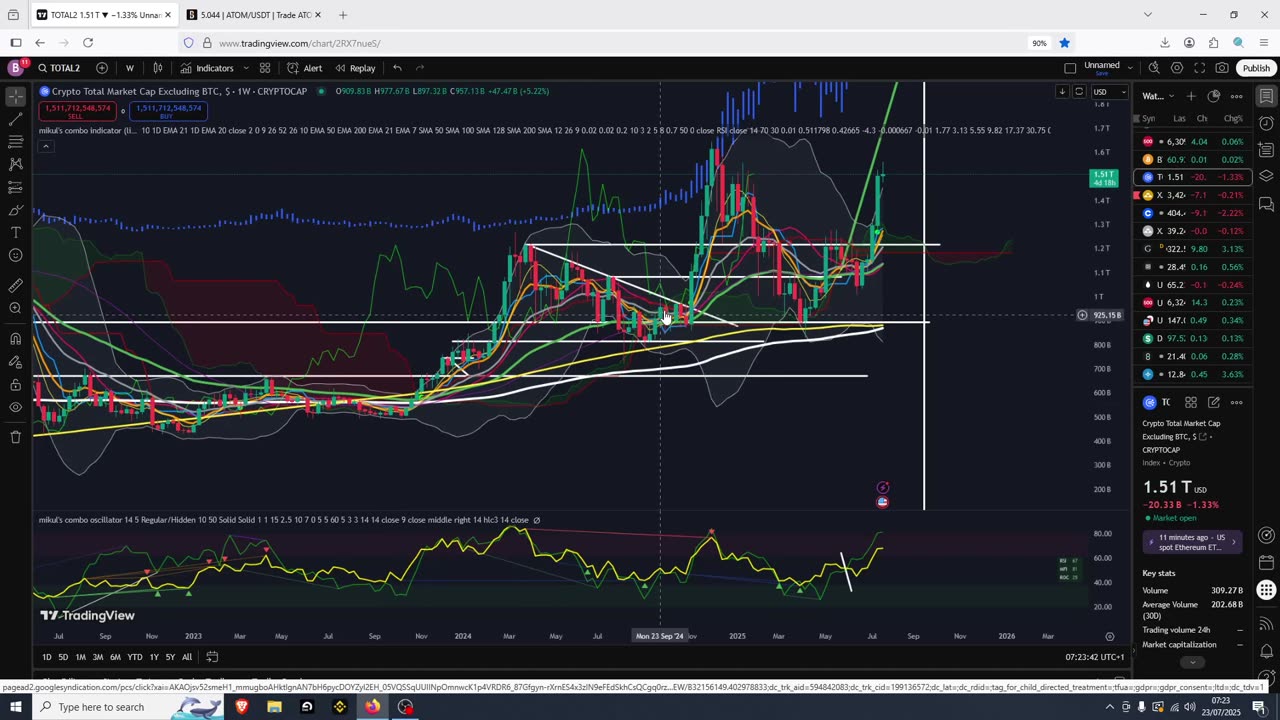Switch to 6M date range
This screenshot has width=1280, height=720.
pos(115,657)
